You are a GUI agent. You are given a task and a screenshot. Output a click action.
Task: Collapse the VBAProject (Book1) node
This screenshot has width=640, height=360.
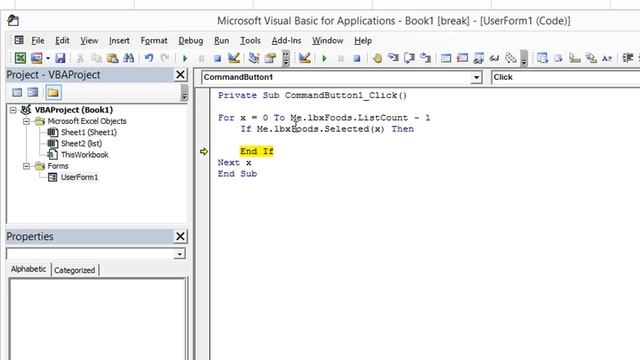coord(13,110)
